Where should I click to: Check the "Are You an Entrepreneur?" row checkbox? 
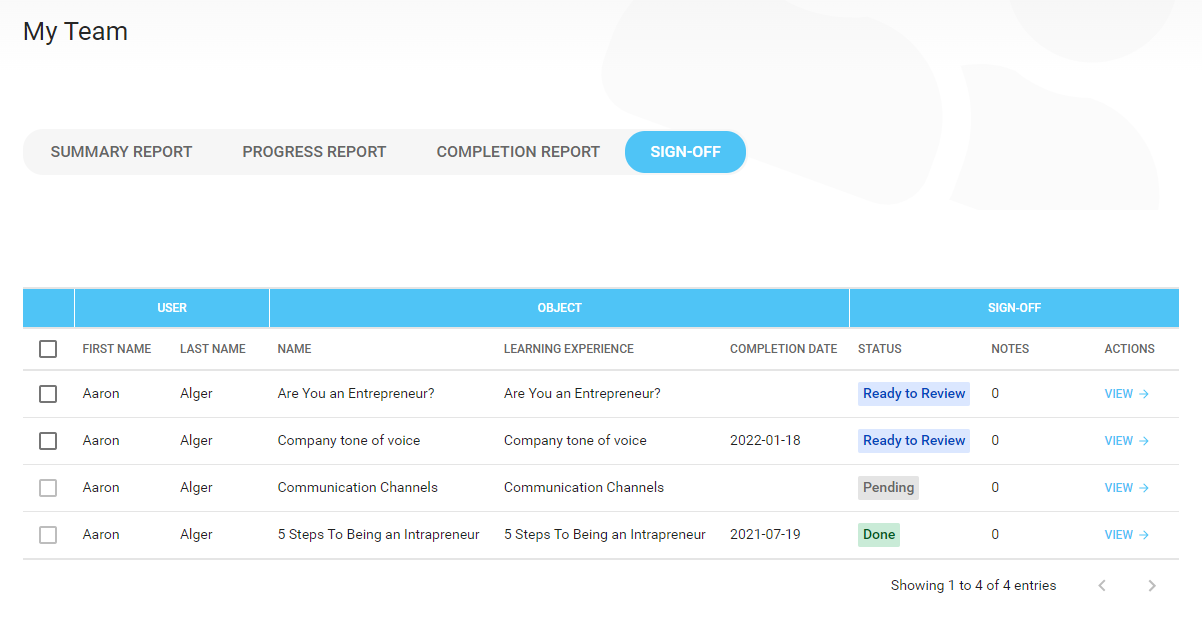47,393
